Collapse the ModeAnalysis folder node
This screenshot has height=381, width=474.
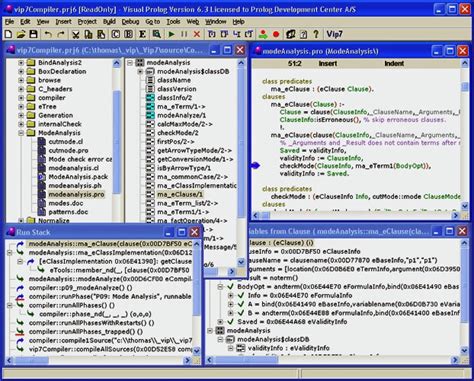[21, 133]
